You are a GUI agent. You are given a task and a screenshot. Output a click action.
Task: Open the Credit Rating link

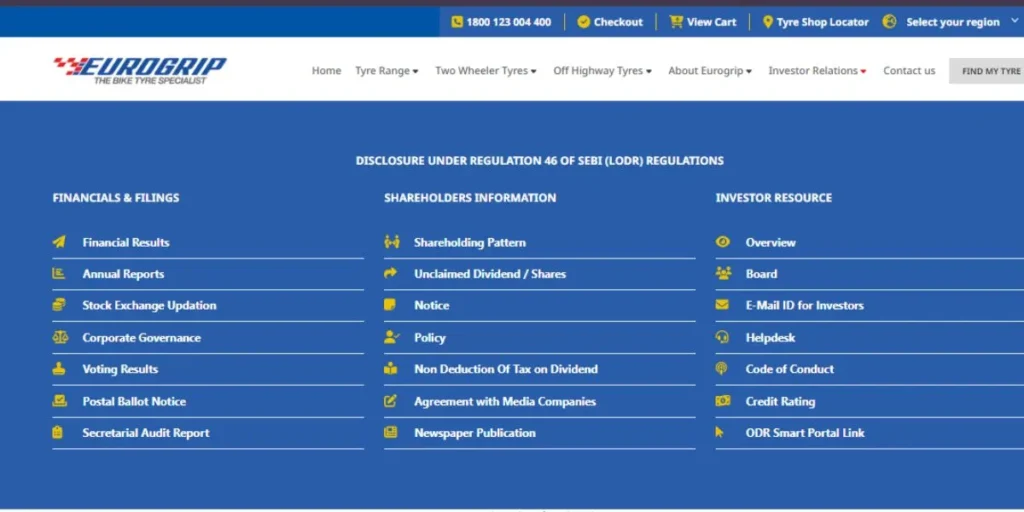[x=780, y=401]
